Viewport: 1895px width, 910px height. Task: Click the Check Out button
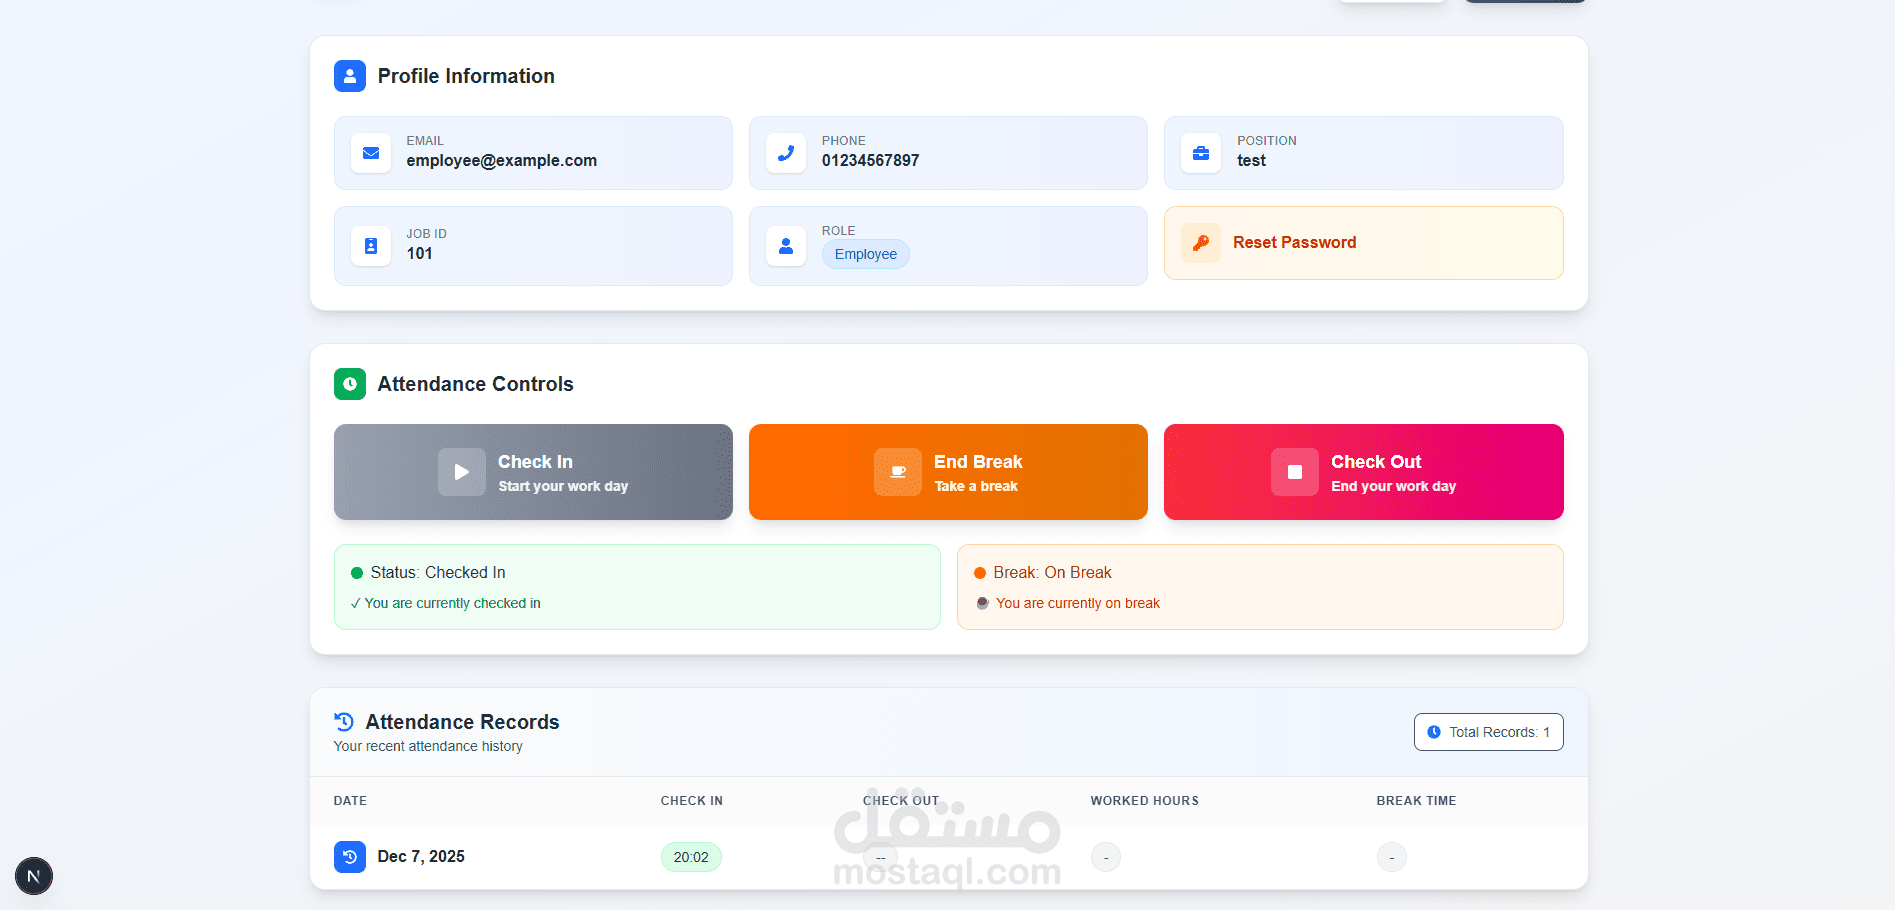pyautogui.click(x=1364, y=472)
